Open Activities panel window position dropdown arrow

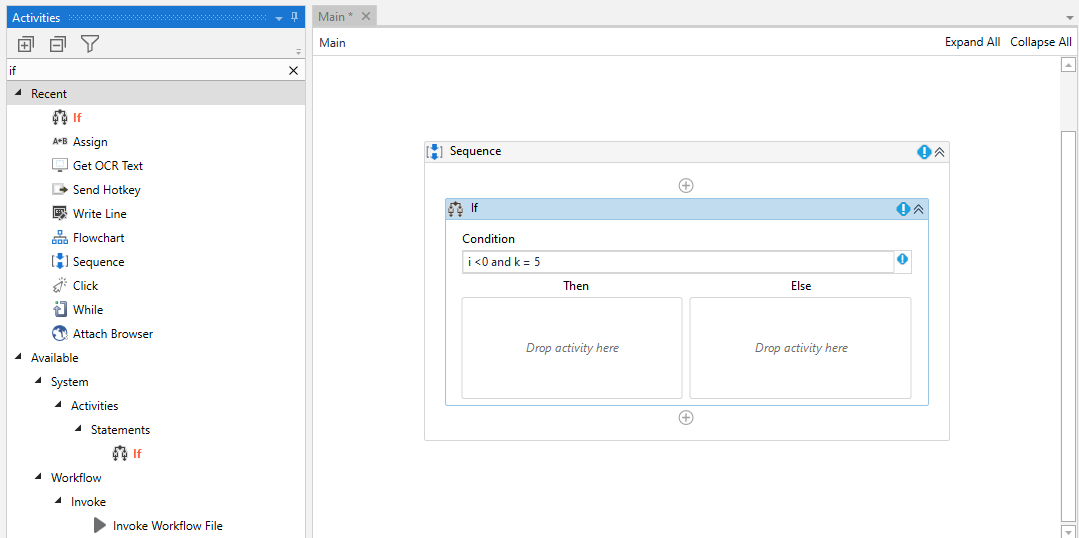click(279, 18)
